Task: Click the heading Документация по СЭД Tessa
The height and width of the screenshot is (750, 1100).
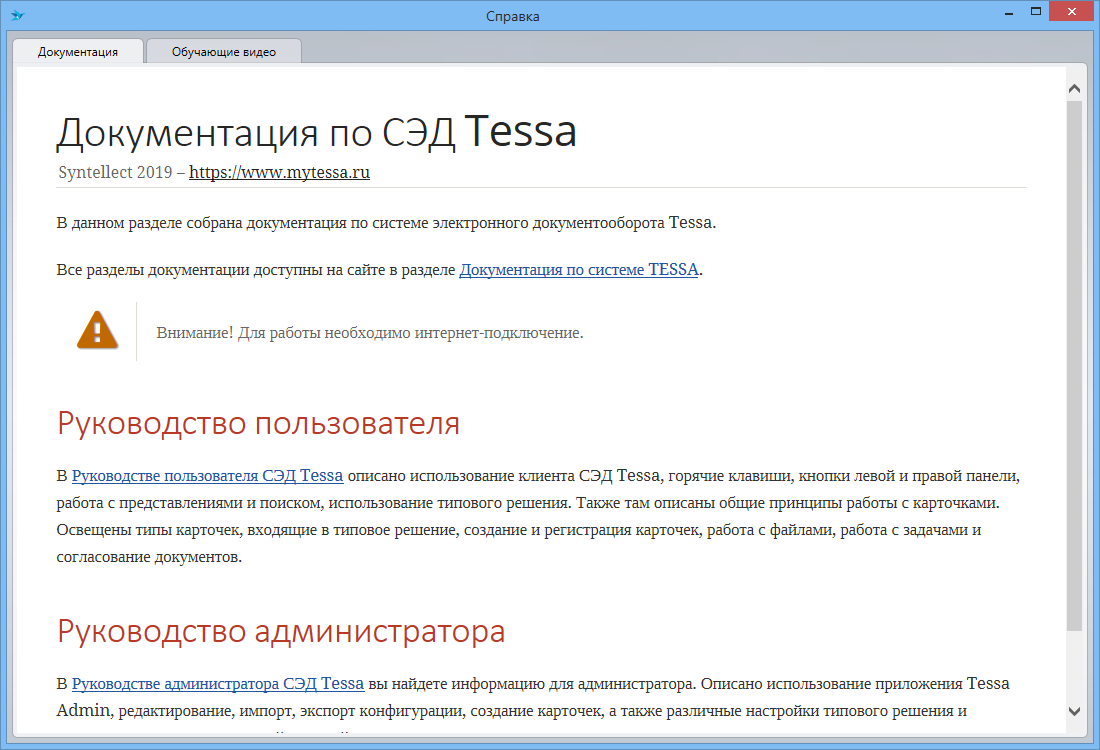Action: pos(316,132)
